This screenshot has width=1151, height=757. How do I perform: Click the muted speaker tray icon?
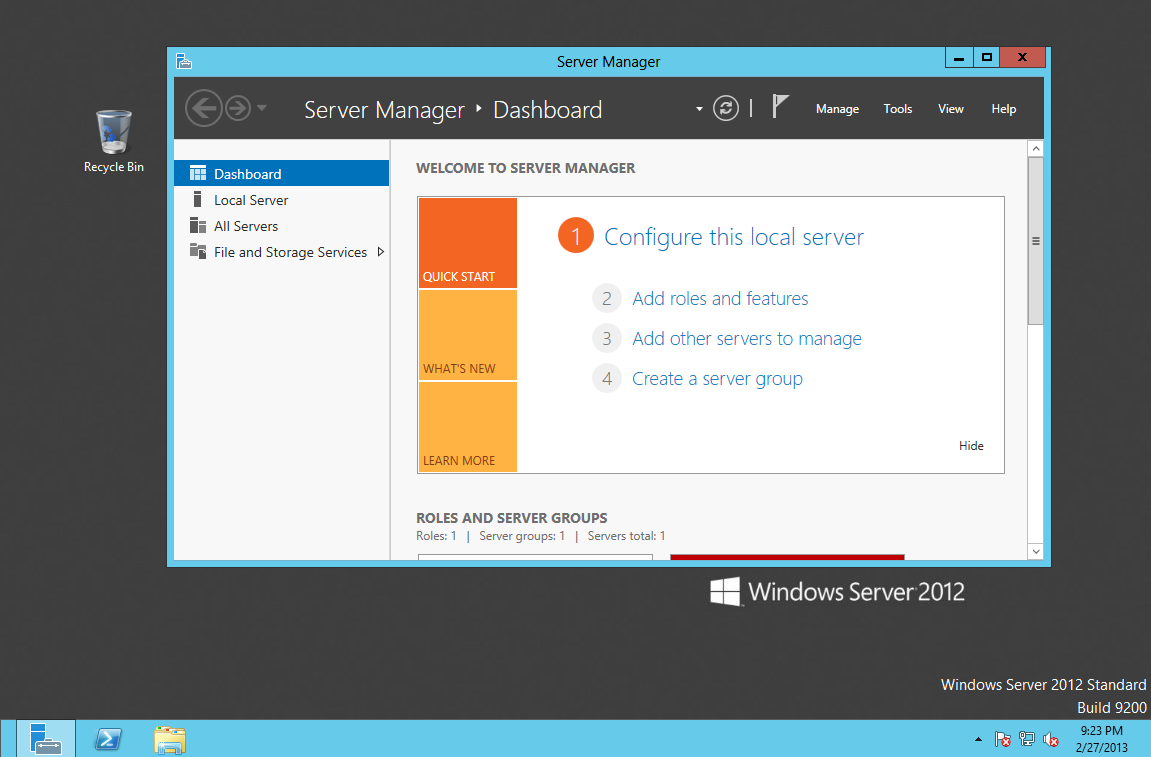(1050, 739)
